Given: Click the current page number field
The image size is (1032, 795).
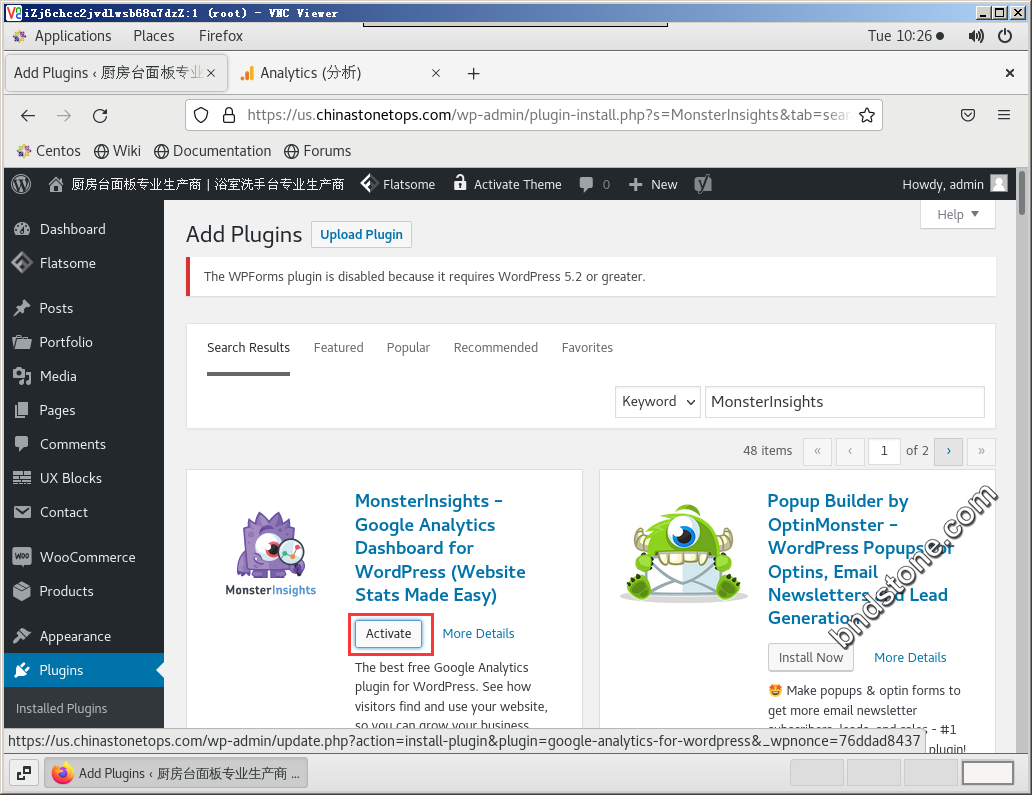Looking at the screenshot, I should point(884,451).
